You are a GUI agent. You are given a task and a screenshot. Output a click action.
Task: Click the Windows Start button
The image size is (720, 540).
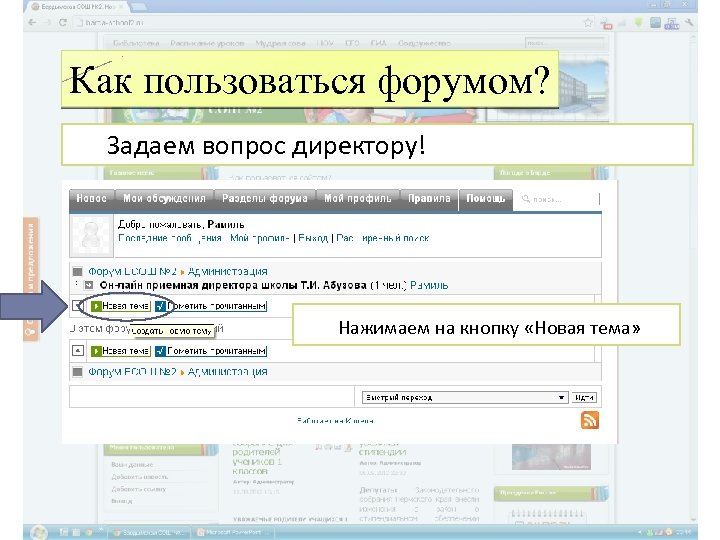tap(39, 532)
